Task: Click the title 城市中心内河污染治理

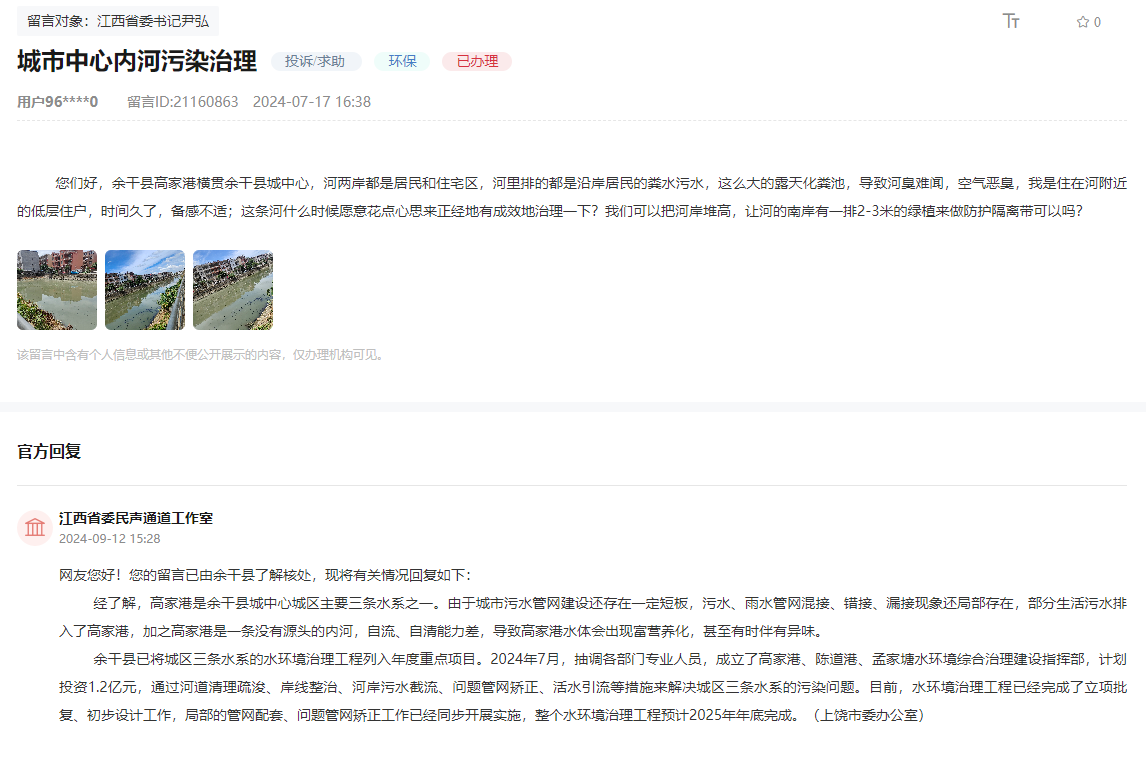Action: tap(137, 61)
